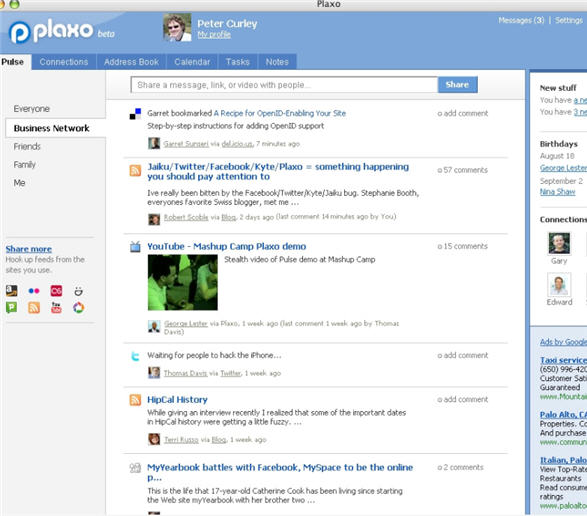Click Robert Scoble's small avatar

154,219
